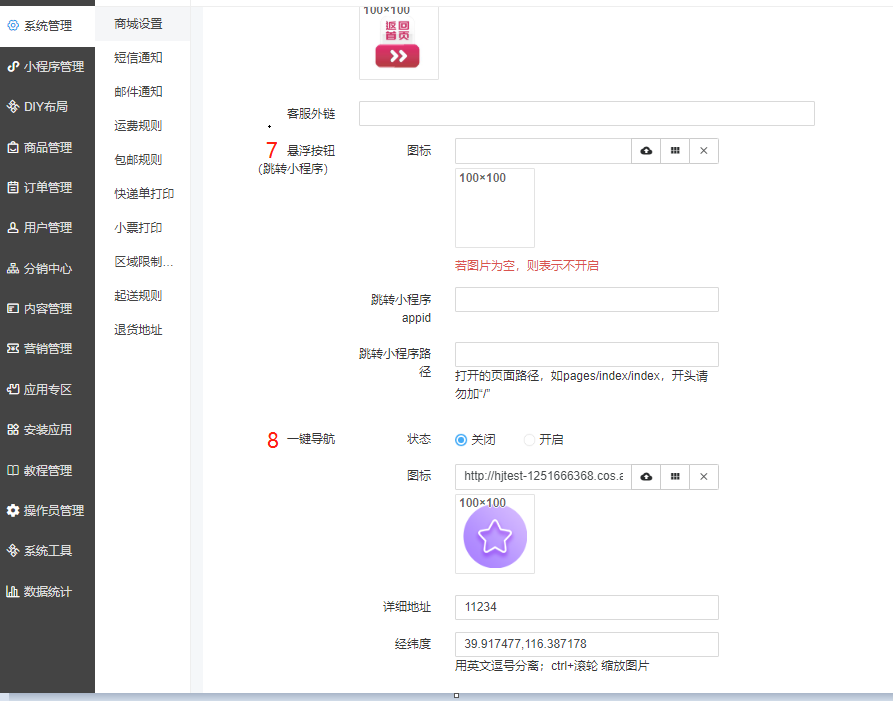Viewport: 893px width, 701px height.
Task: Select the 关闭 status radio button
Action: coord(461,440)
